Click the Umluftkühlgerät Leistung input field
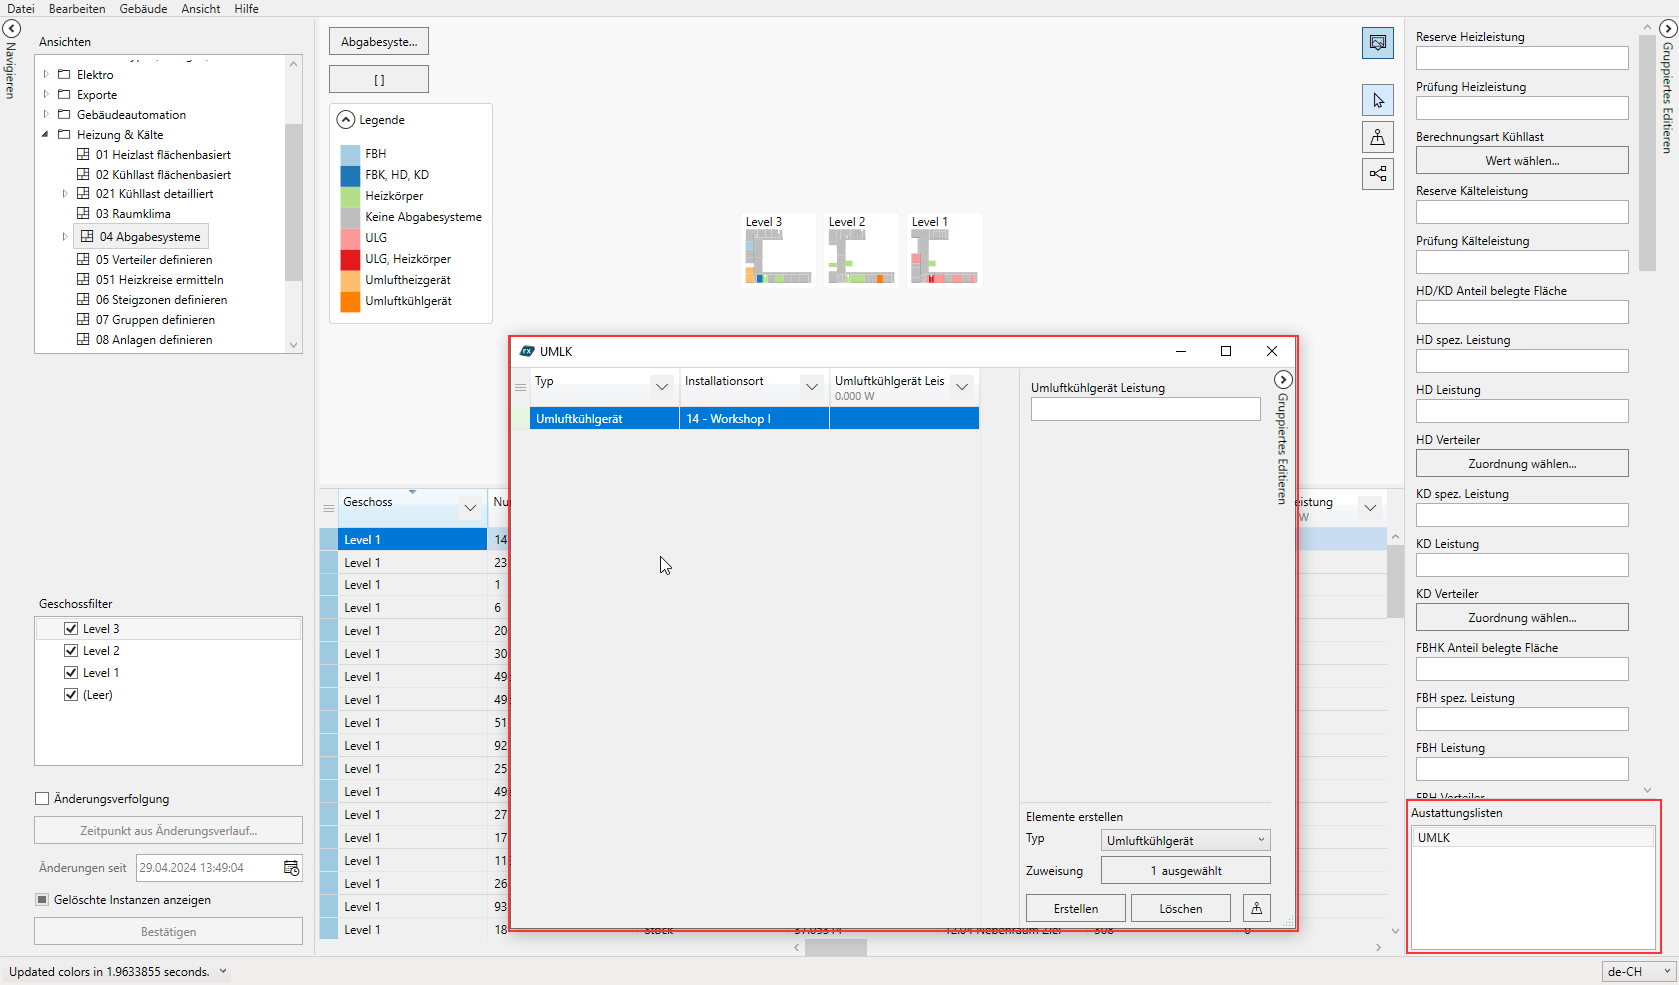1679x985 pixels. 1145,409
